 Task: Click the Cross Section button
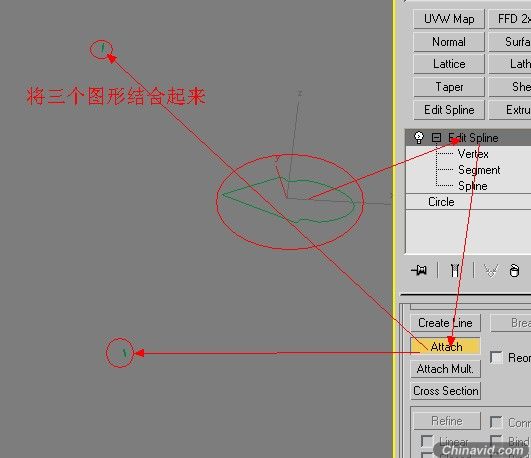[x=446, y=391]
